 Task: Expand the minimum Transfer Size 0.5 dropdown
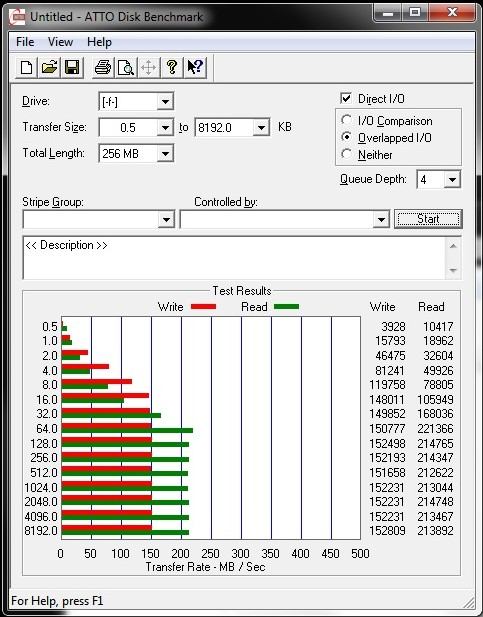(165, 127)
